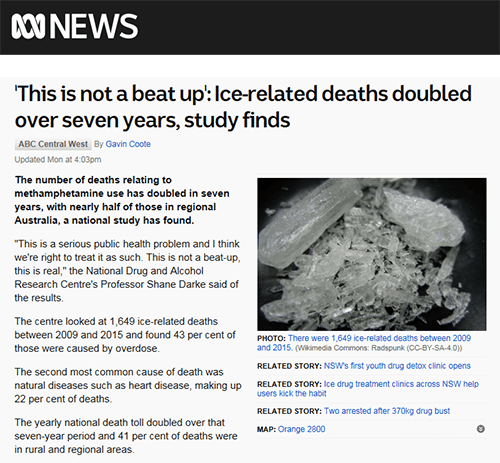Viewport: 500px width, 463px height.
Task: Click the Professor Shane Darke quote paragraph
Action: pos(127,271)
